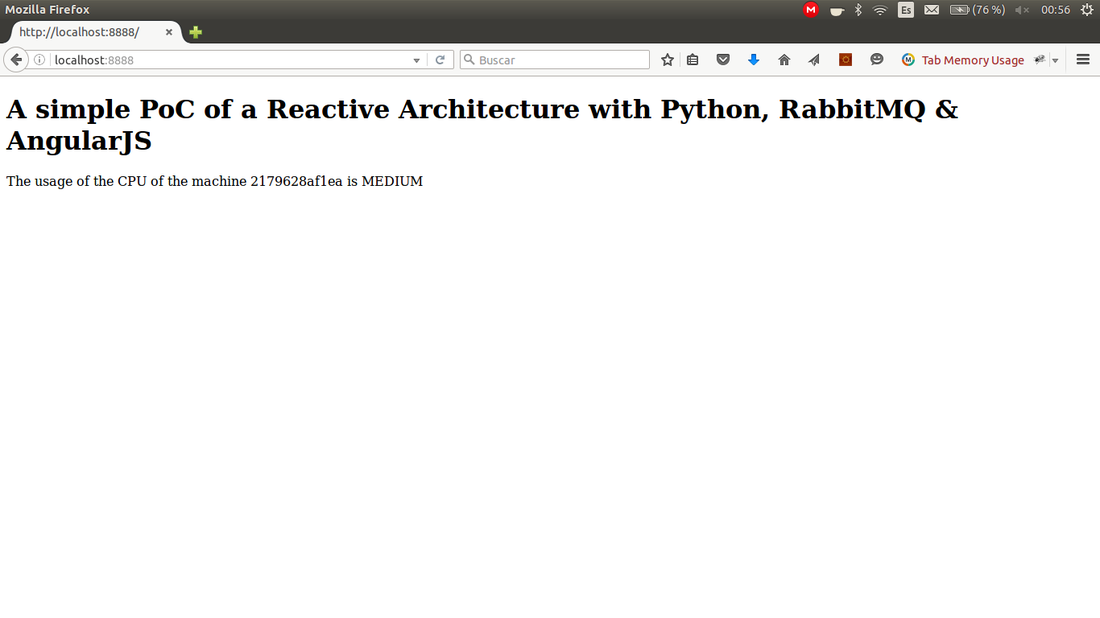1100x618 pixels.
Task: Click the brown Ubuntu square toolbar icon
Action: pos(845,60)
